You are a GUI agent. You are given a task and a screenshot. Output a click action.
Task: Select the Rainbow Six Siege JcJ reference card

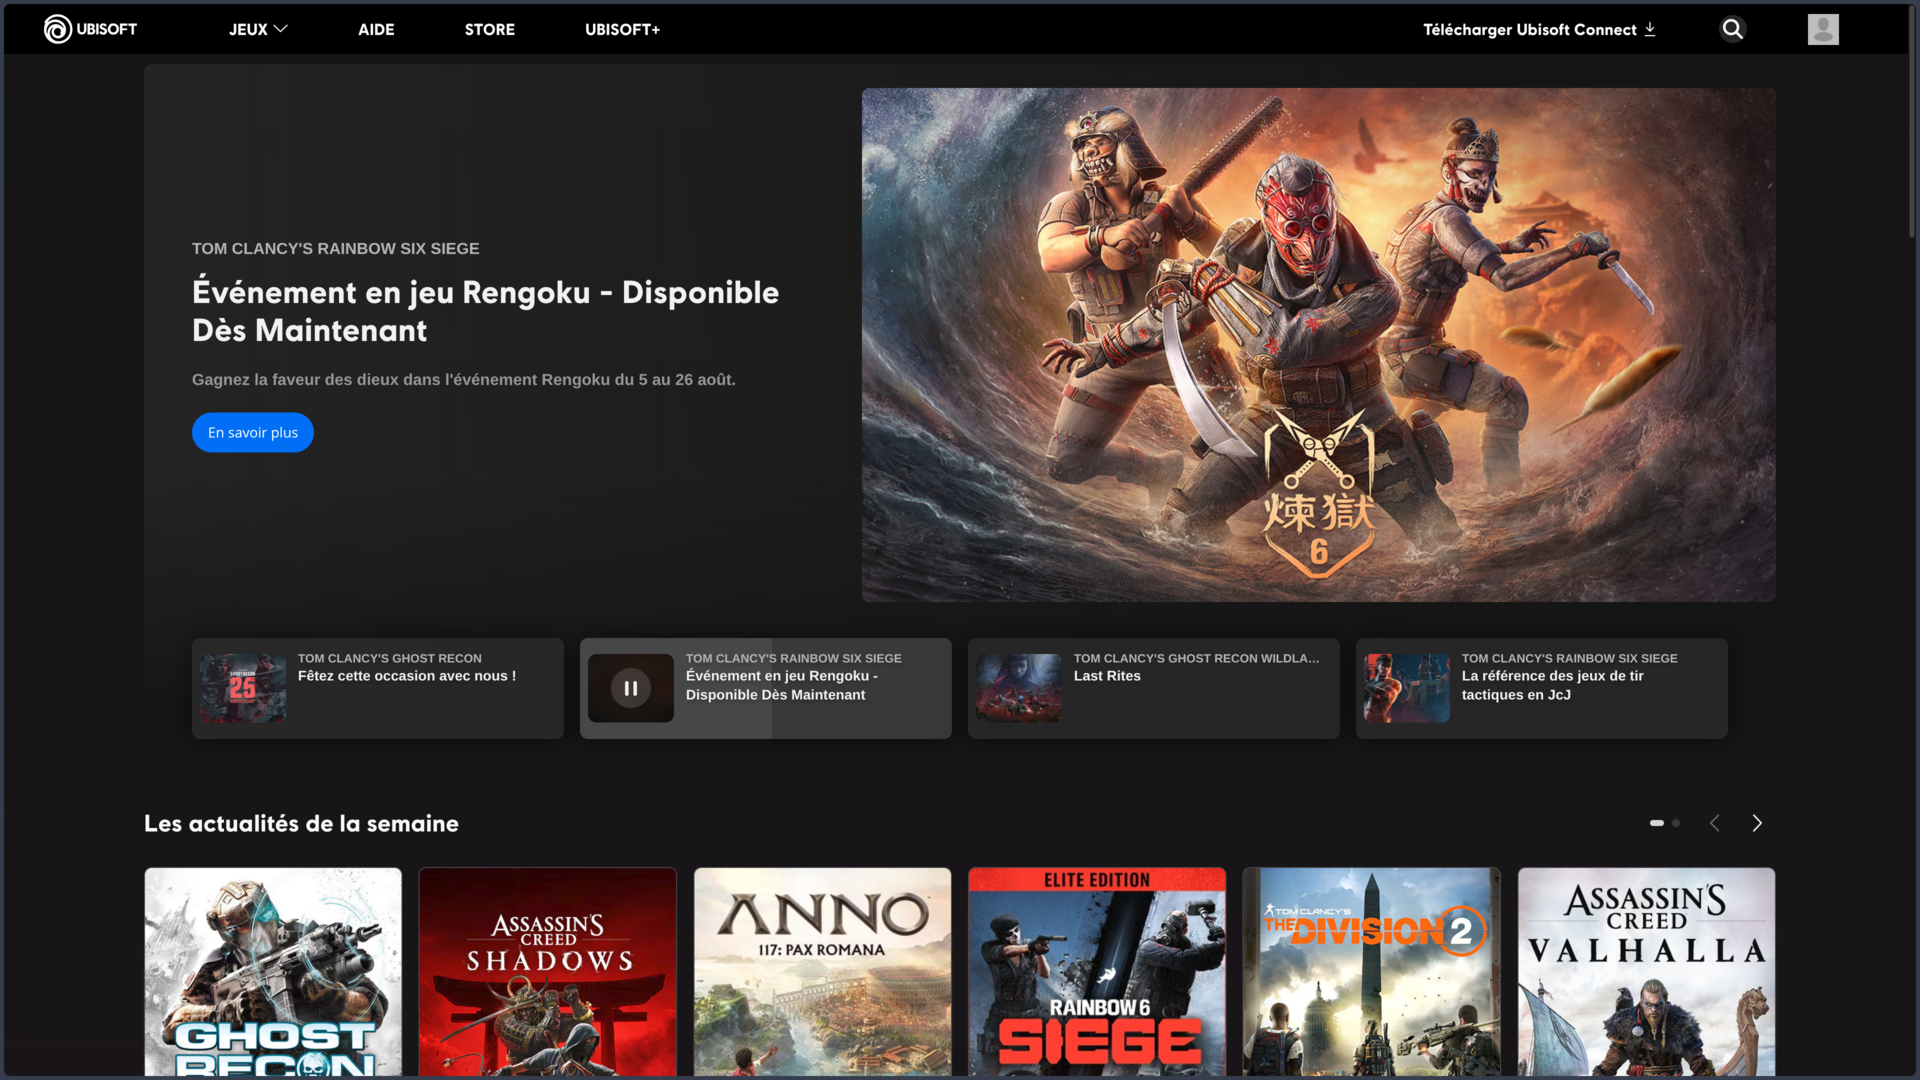1542,688
